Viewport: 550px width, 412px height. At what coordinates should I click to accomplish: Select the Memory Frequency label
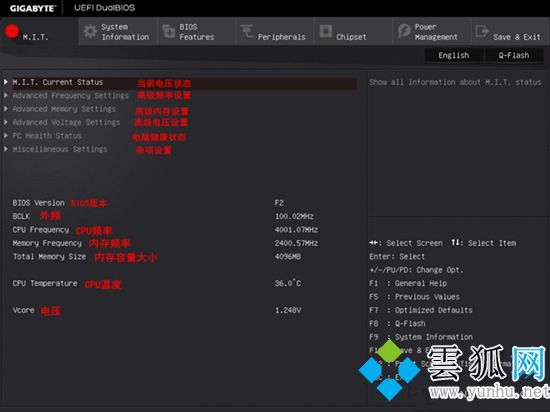click(x=47, y=243)
